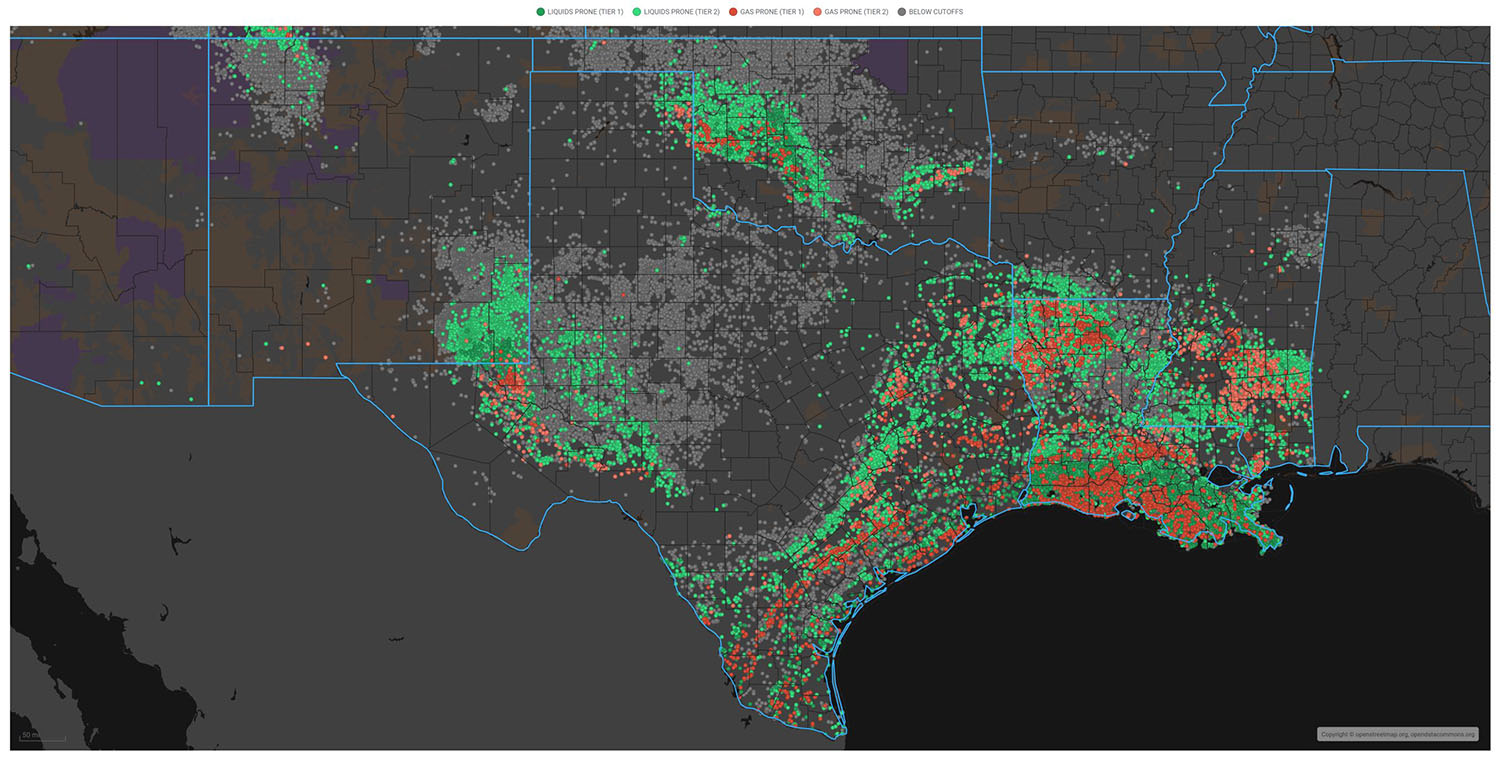Hide the "LIQUIDS PRONE (TIER 2)" series via its label

click(x=681, y=12)
